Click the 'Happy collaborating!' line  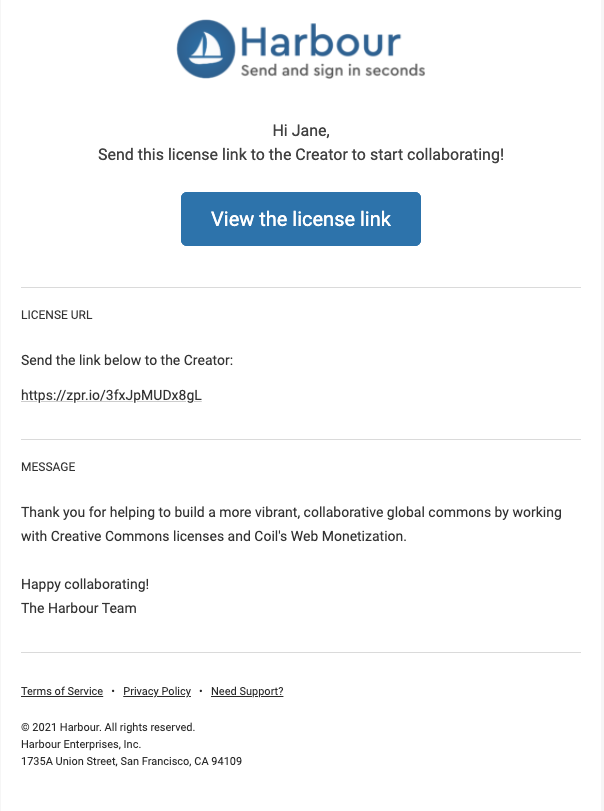click(85, 584)
